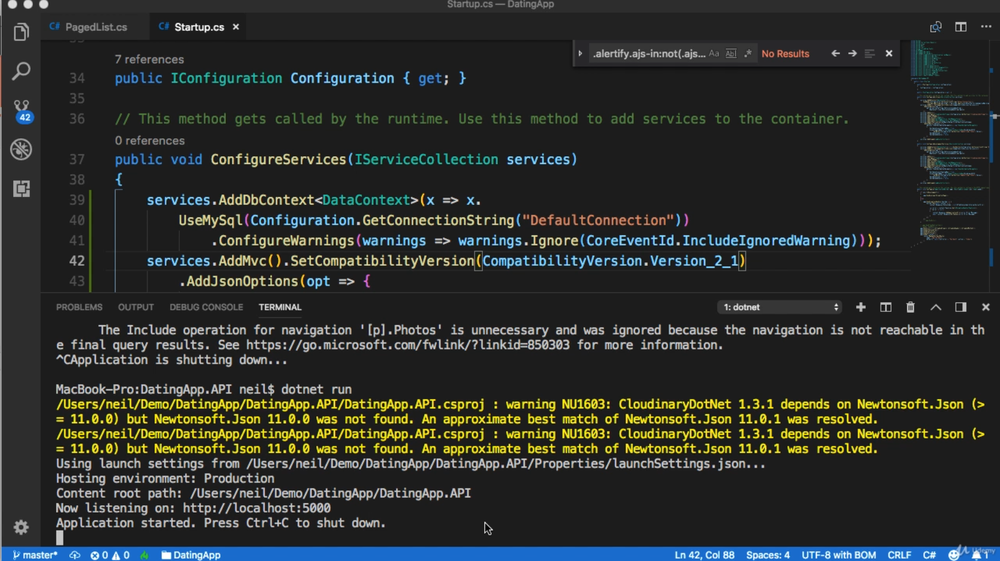Change indentation via 'Spaces: 4'

[x=768, y=555]
